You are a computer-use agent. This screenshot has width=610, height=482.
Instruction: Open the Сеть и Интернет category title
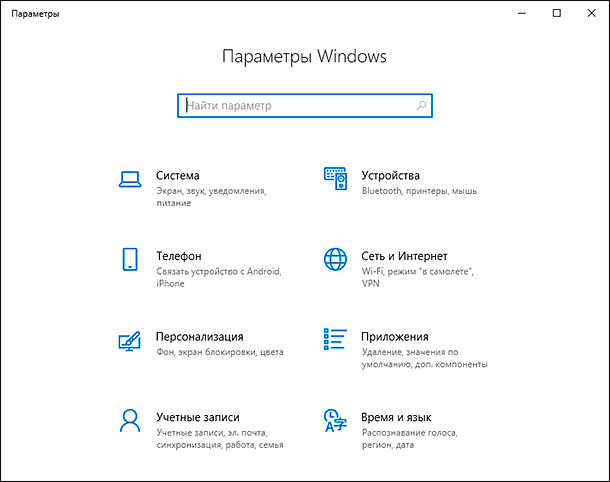(x=404, y=256)
